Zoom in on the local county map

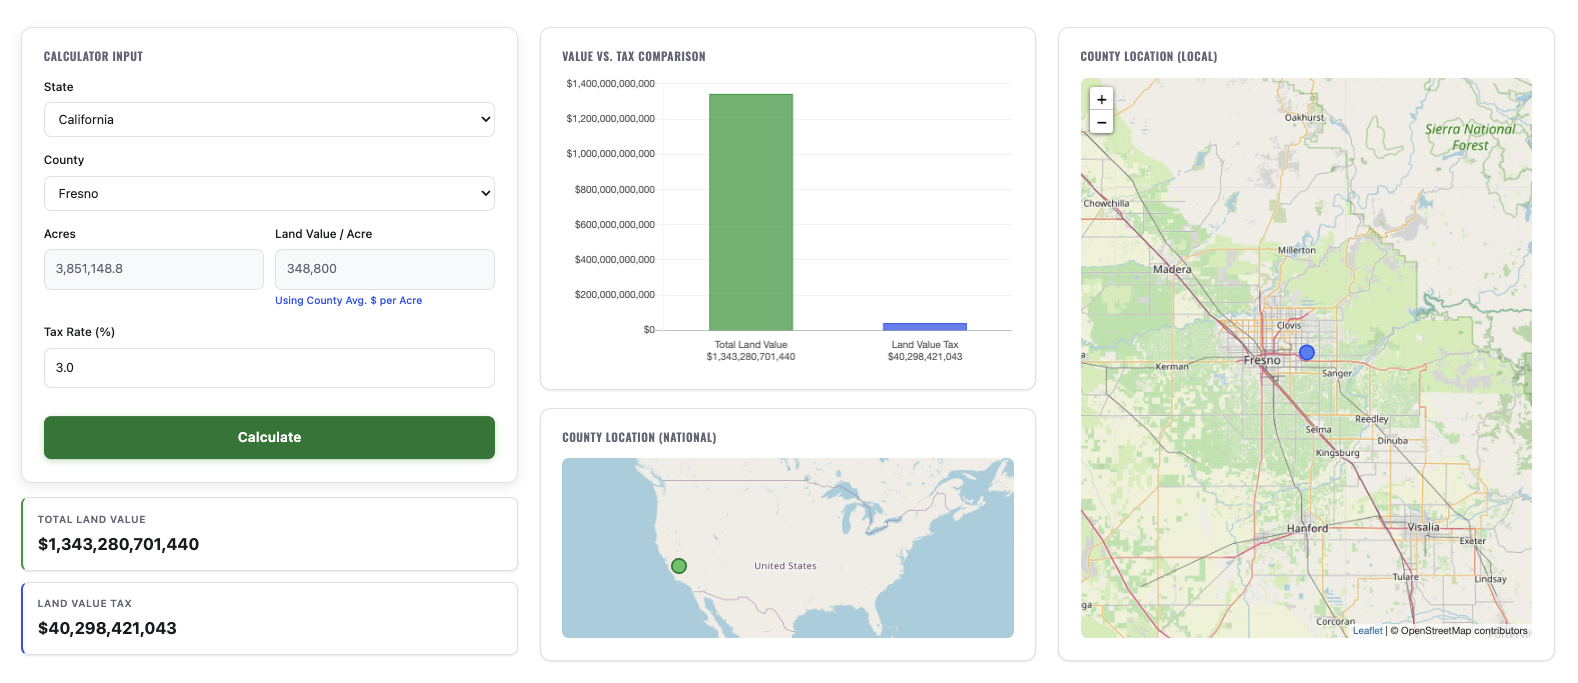tap(1101, 100)
